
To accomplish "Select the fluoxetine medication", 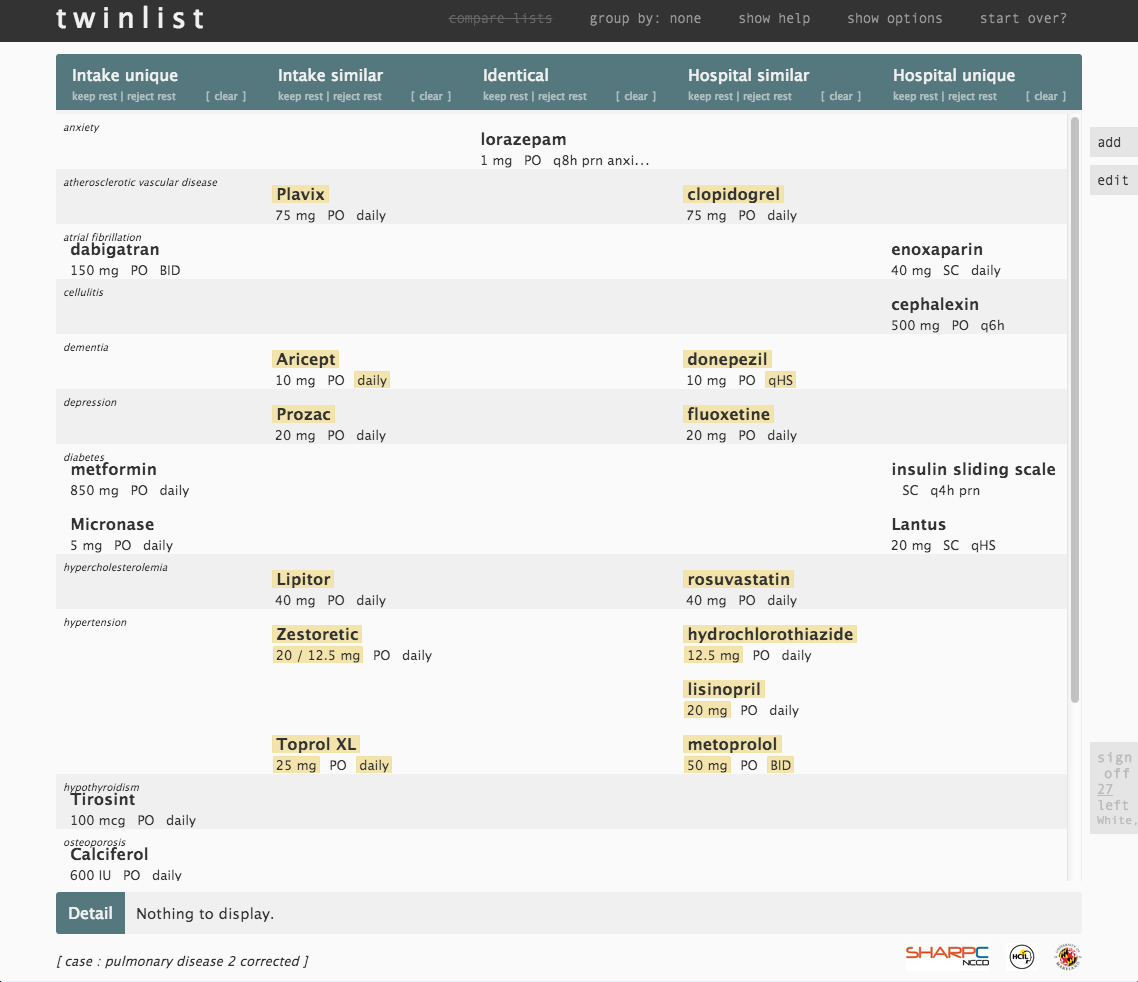I will [x=729, y=414].
